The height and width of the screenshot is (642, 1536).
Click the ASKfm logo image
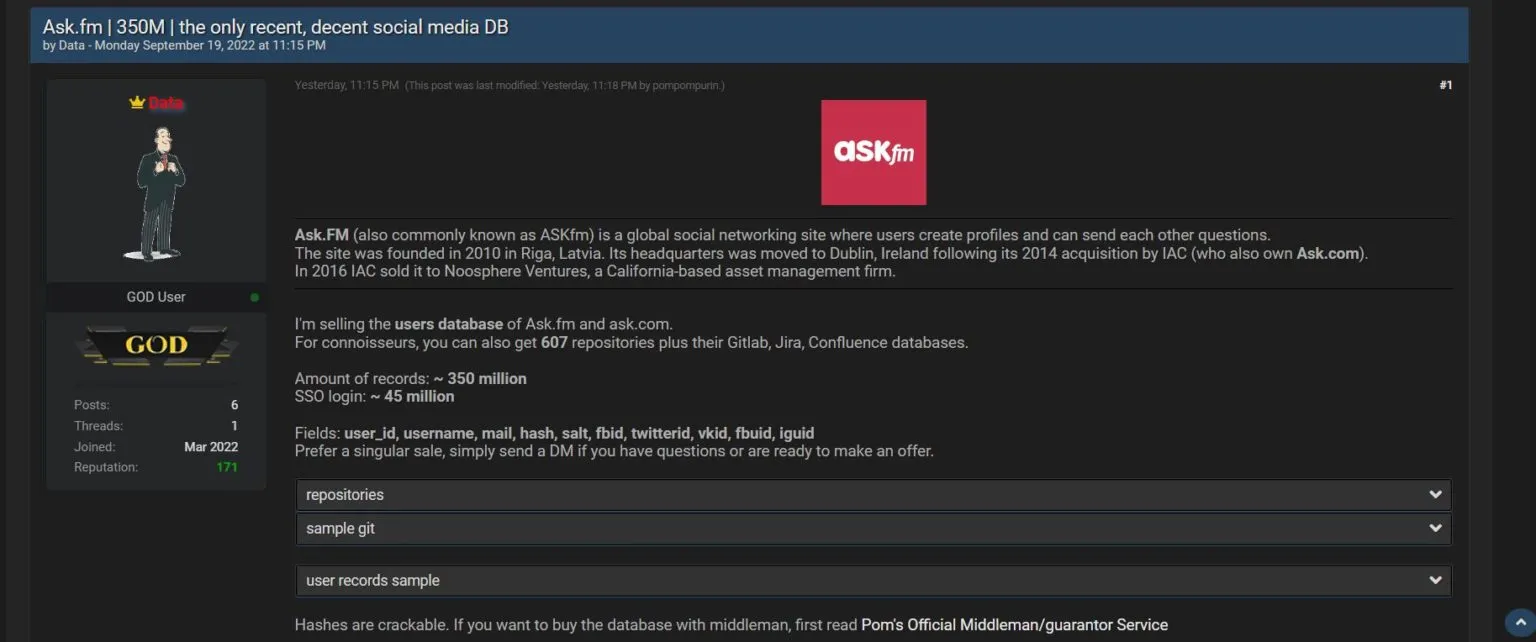point(873,152)
